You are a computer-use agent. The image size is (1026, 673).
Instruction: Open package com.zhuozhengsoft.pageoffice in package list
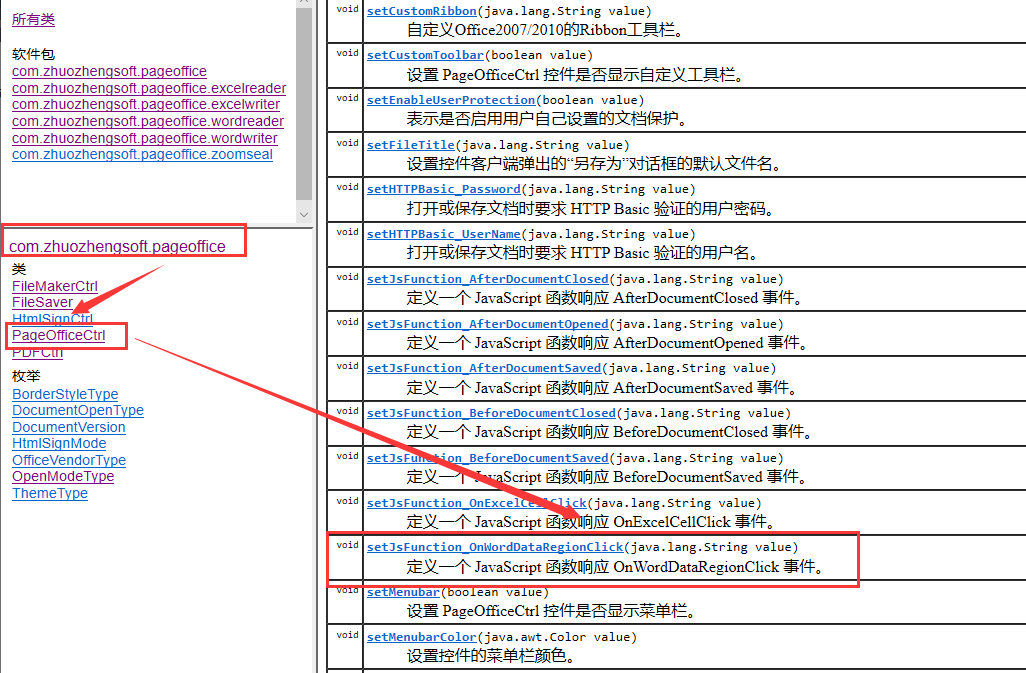(109, 71)
